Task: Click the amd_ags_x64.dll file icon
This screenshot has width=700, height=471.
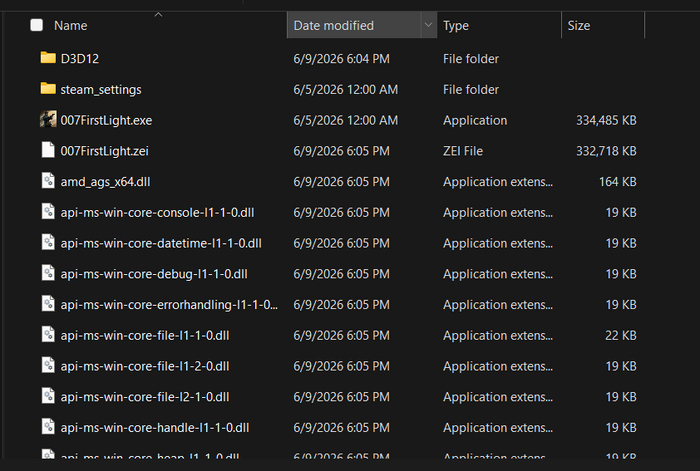Action: pos(48,181)
